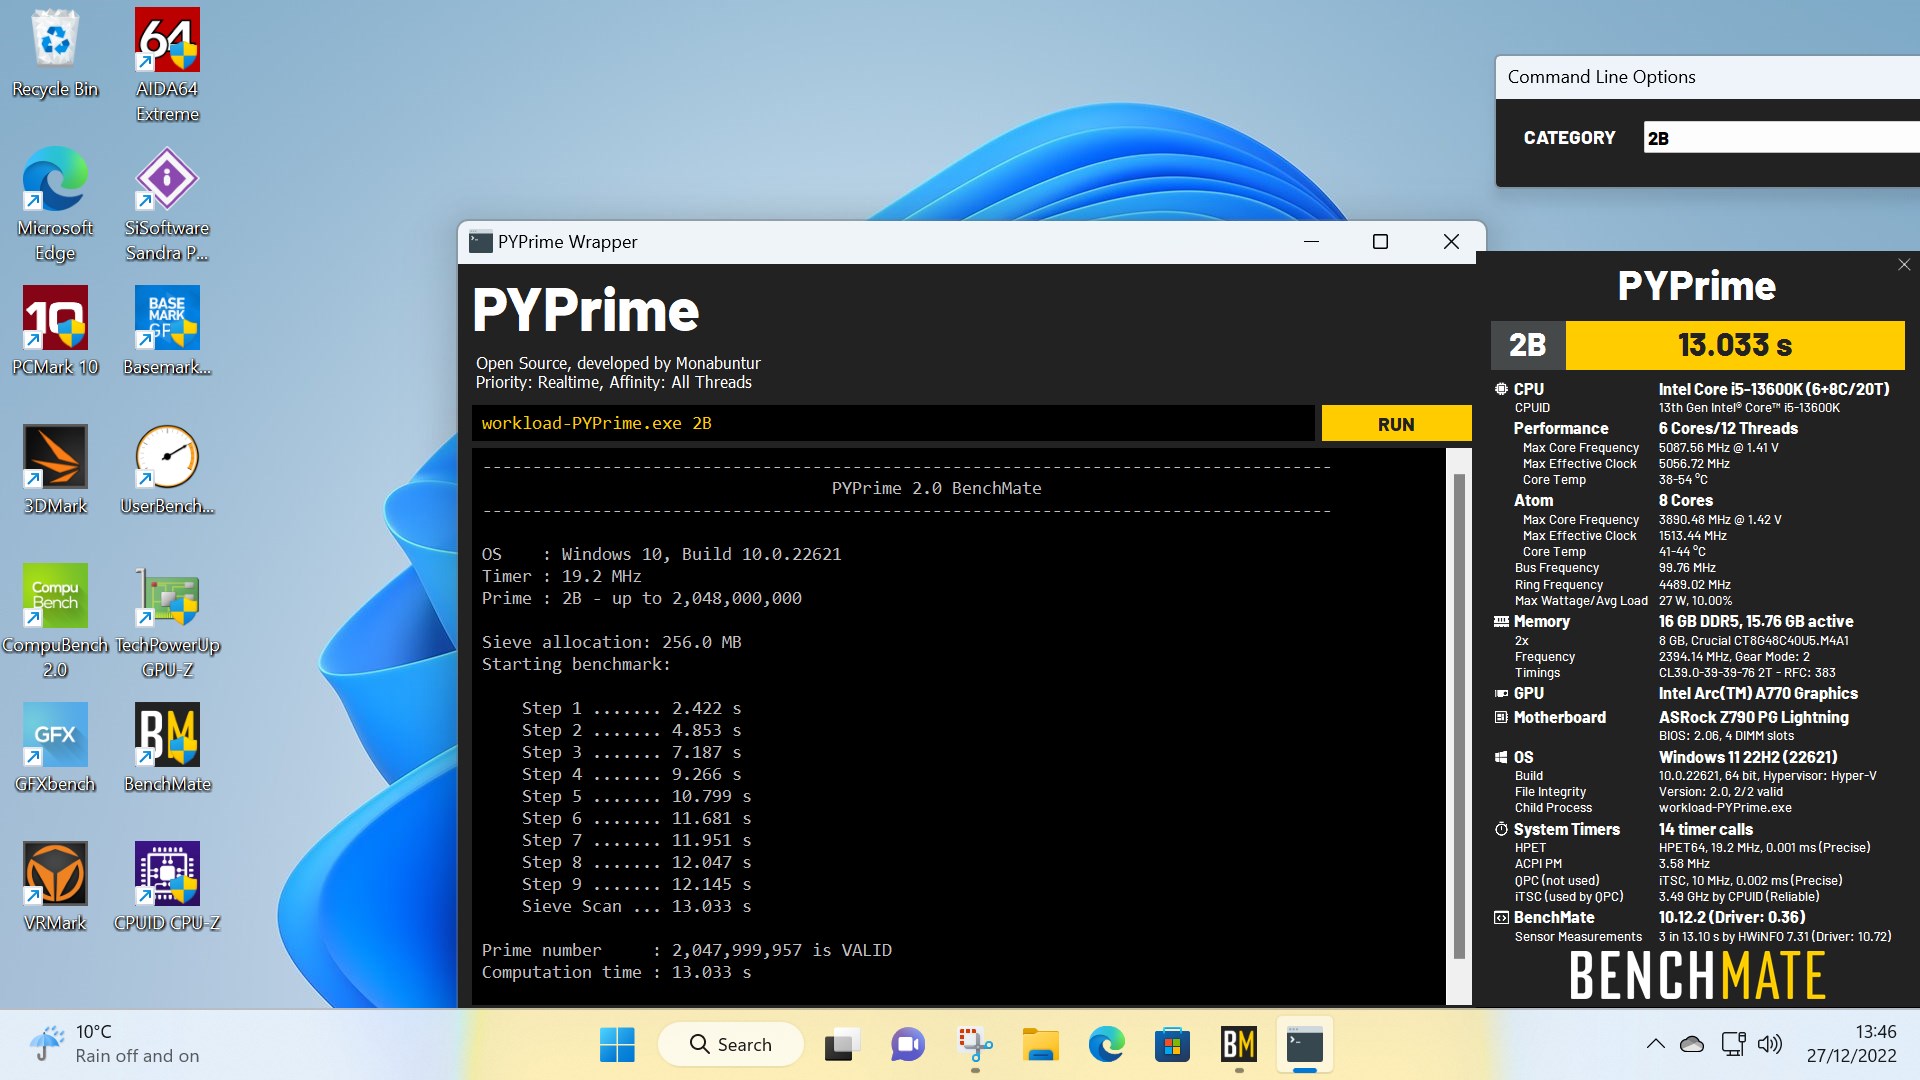Close the PYPrime Wrapper window
Viewport: 1920px width, 1080px height.
tap(1451, 241)
